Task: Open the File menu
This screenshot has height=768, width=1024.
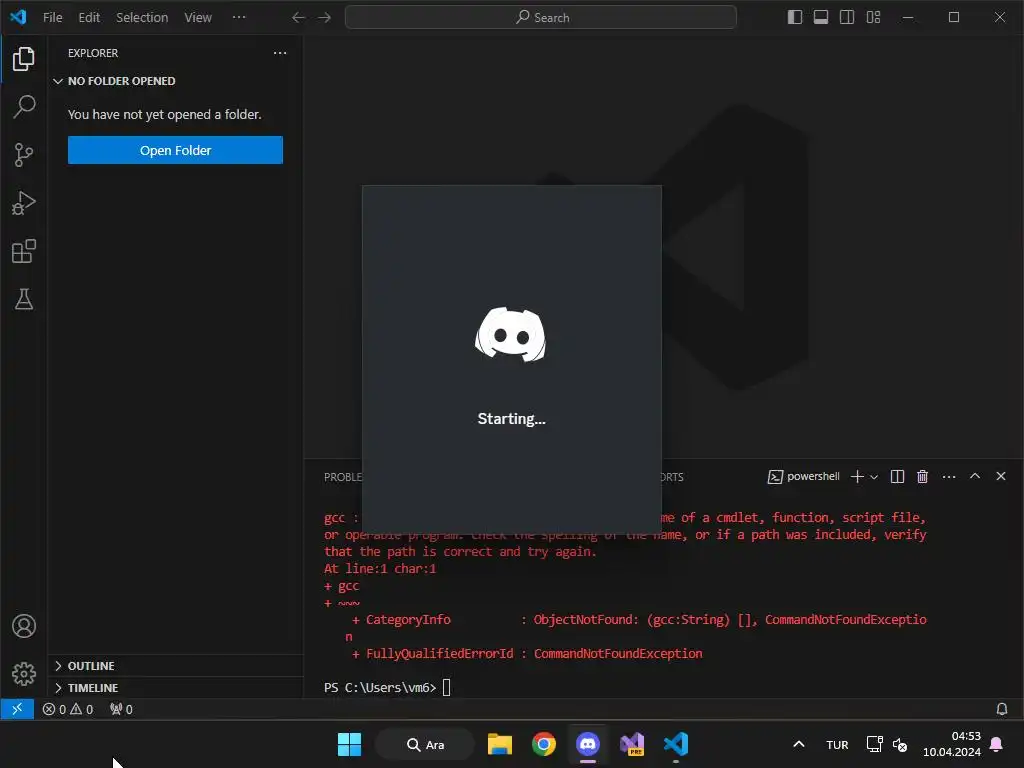Action: 52,18
